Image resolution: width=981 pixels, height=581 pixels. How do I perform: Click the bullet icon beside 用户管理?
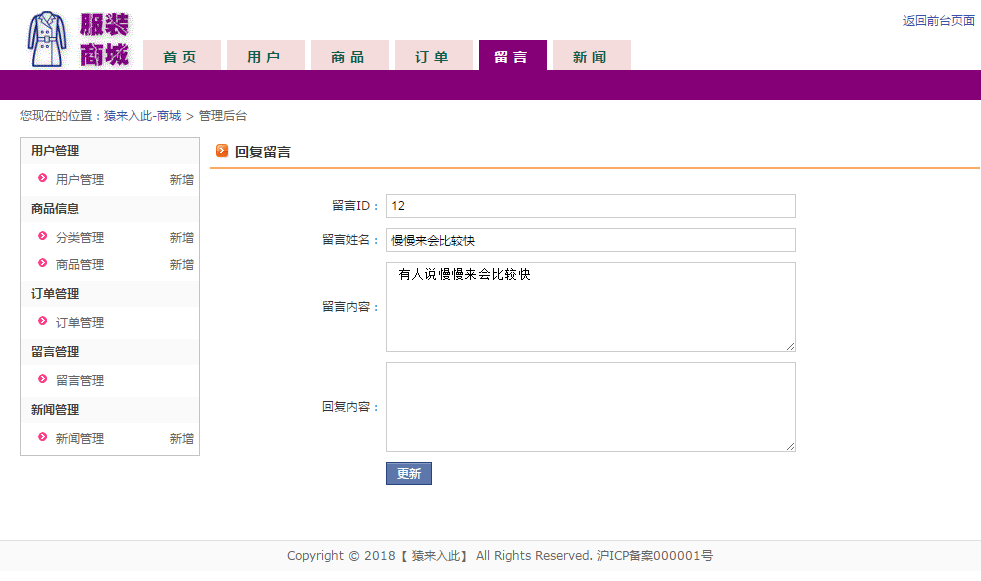click(43, 178)
